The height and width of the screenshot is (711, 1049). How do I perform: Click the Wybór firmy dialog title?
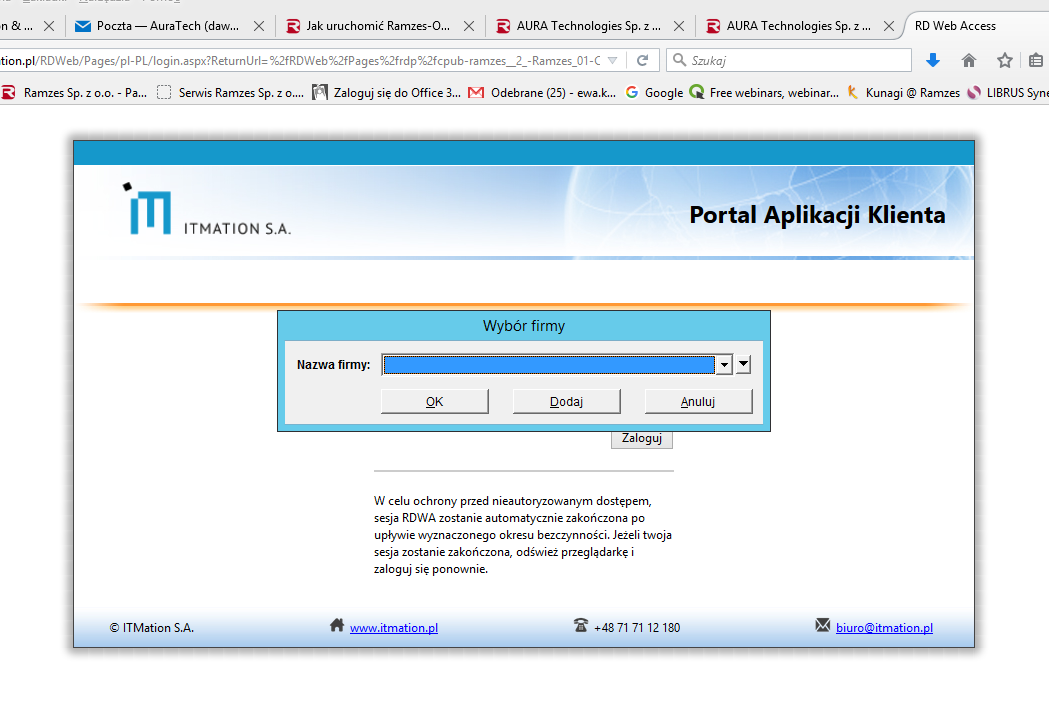tap(524, 326)
